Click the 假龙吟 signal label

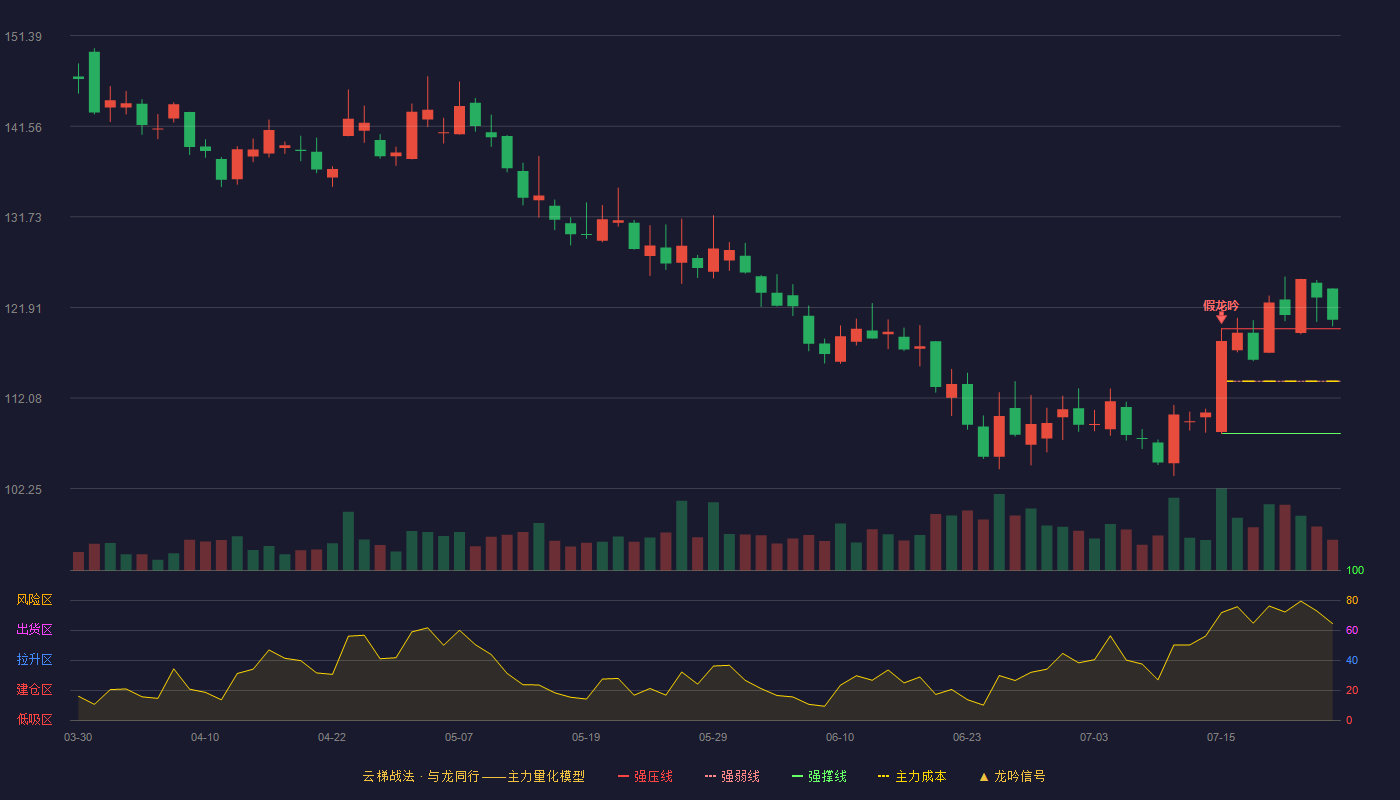1221,305
